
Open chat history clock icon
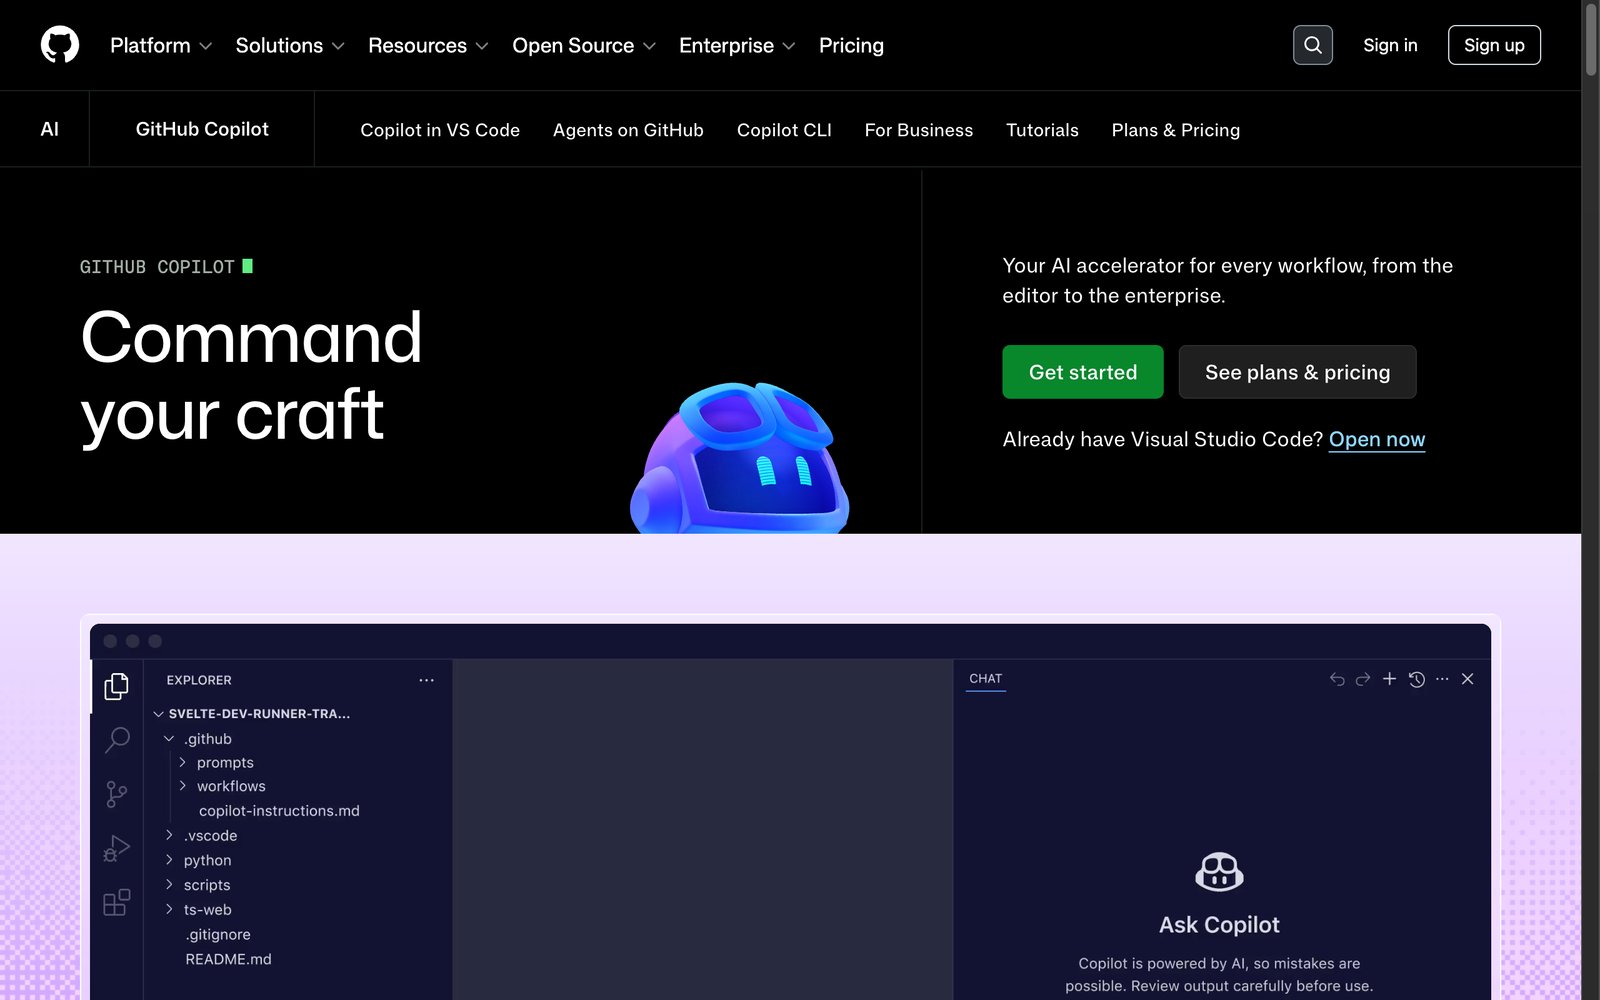click(x=1416, y=679)
